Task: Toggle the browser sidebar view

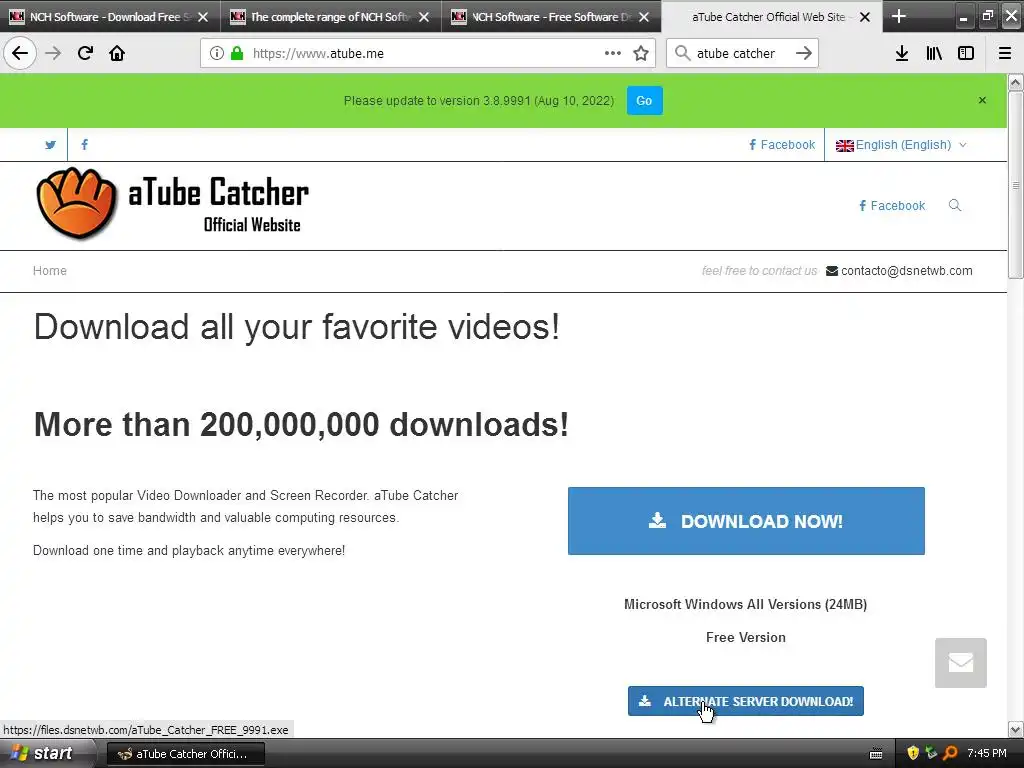Action: click(x=966, y=54)
